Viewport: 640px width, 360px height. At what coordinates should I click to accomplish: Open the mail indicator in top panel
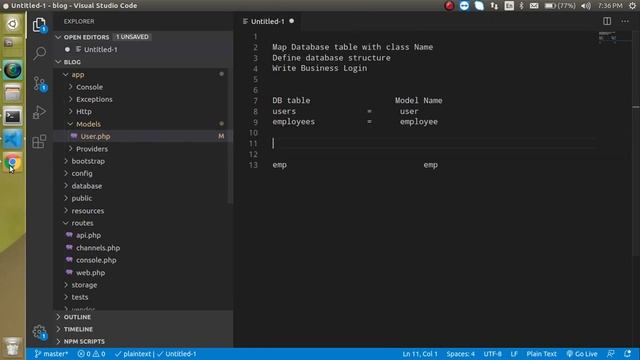[x=534, y=6]
